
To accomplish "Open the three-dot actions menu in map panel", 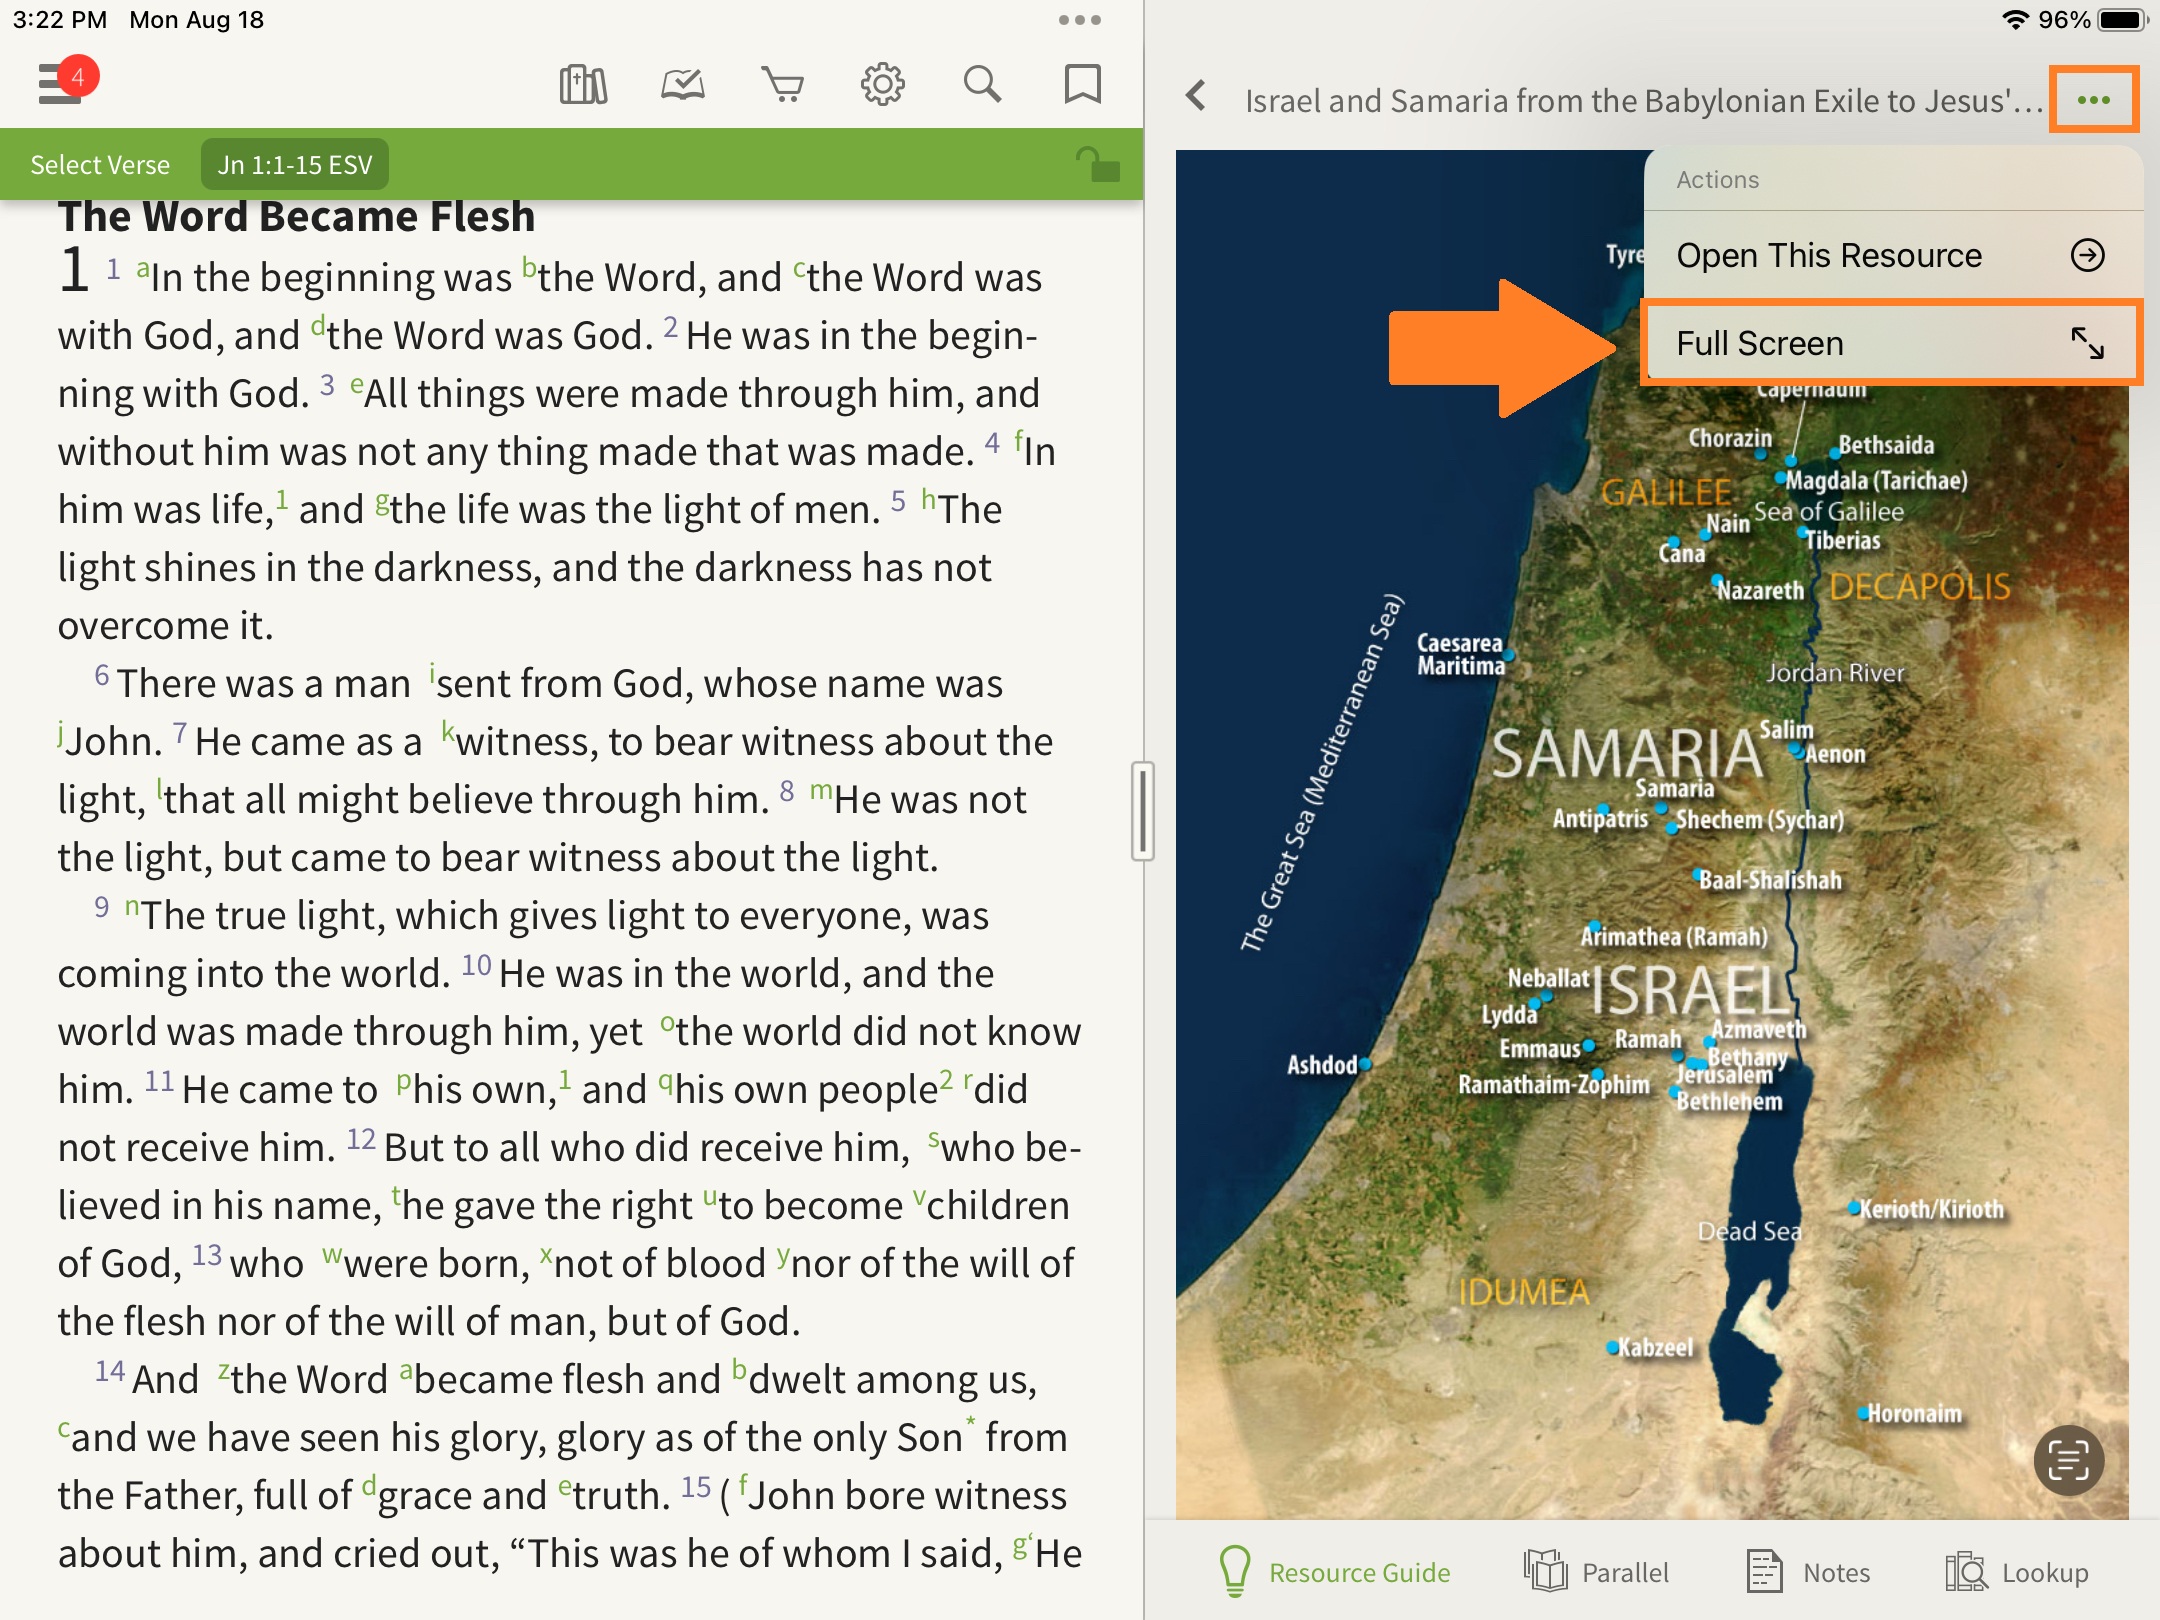I will (x=2094, y=99).
